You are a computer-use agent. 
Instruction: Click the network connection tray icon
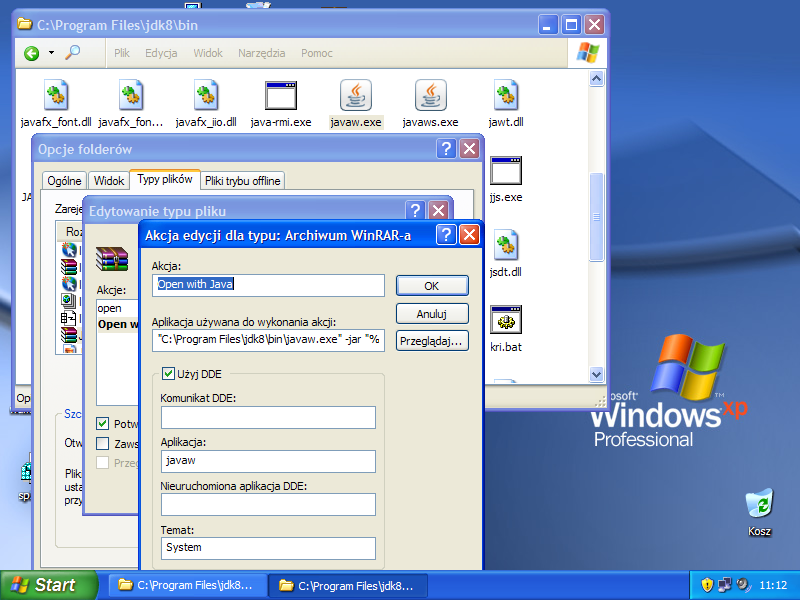tap(724, 585)
